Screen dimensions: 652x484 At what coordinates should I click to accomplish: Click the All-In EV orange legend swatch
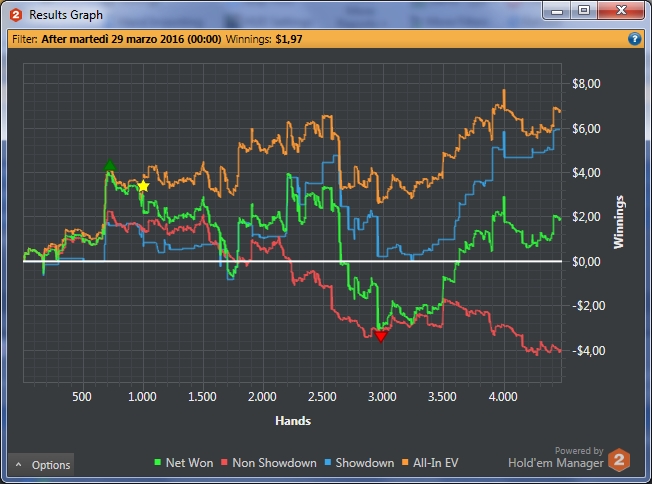tap(405, 462)
